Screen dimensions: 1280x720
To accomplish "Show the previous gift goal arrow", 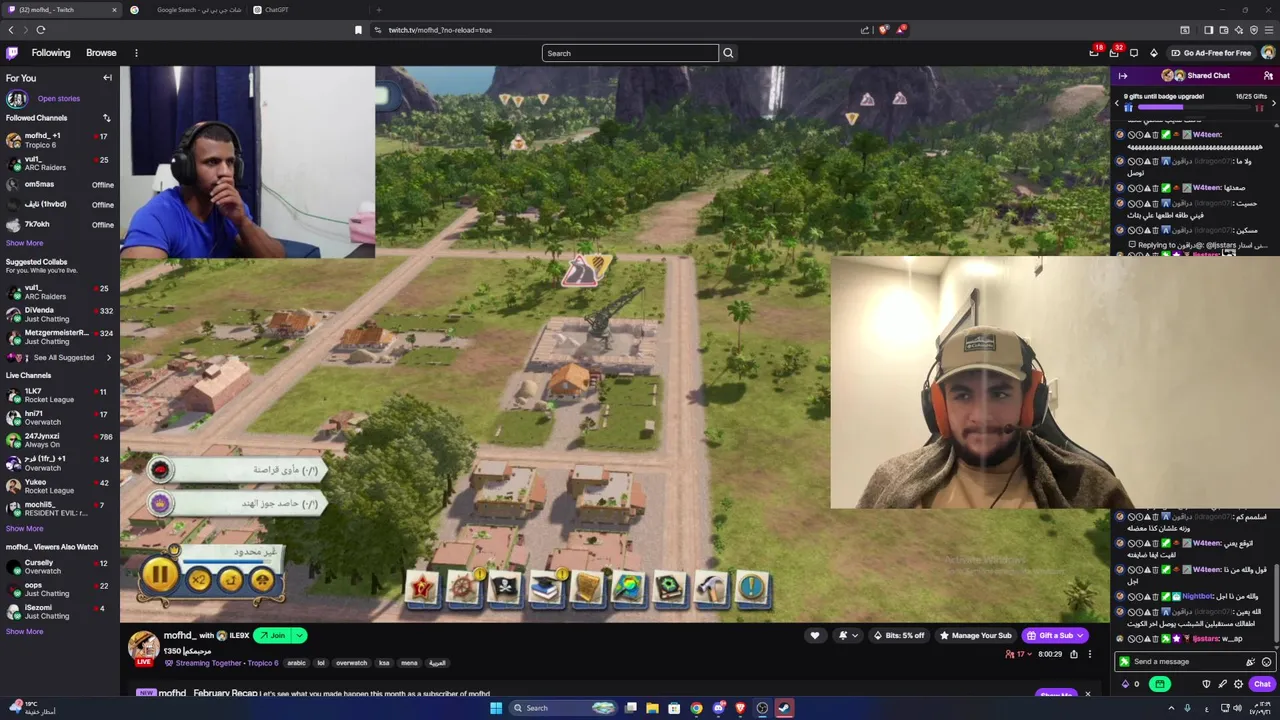I will pyautogui.click(x=1117, y=103).
